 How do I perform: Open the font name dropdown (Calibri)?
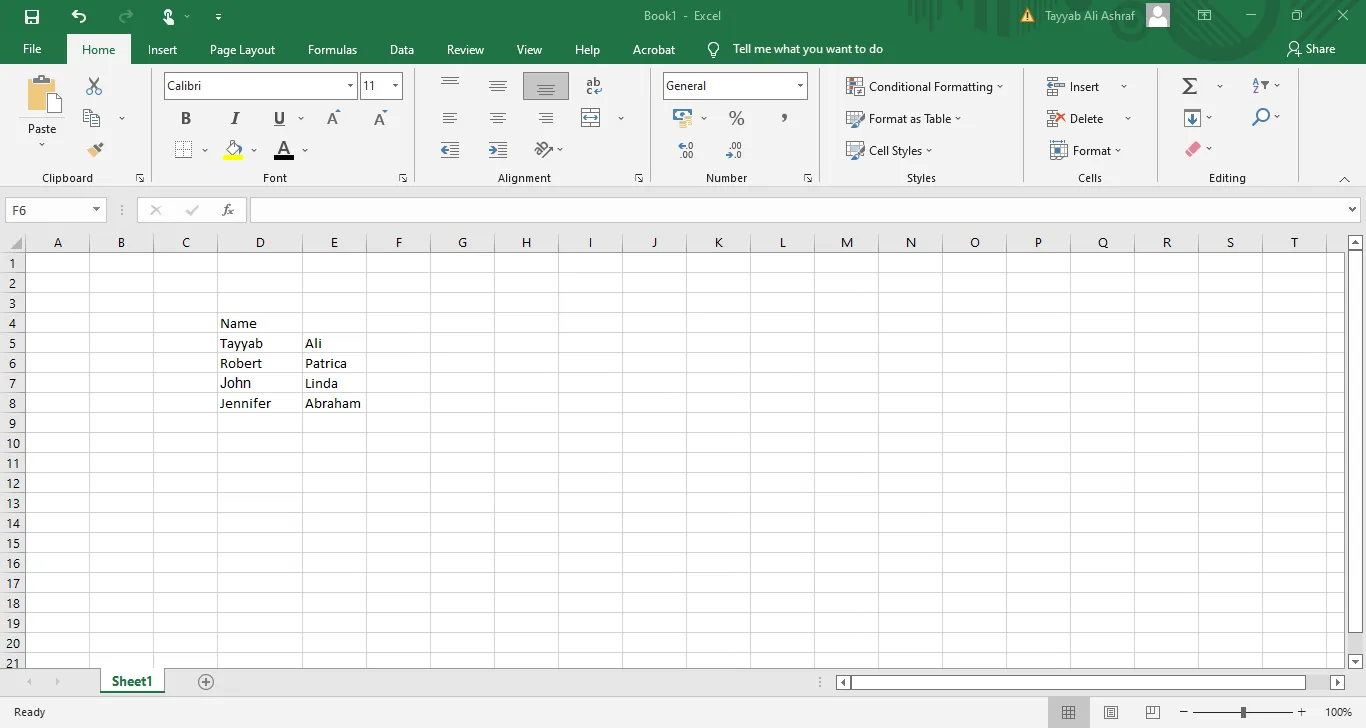pyautogui.click(x=350, y=86)
